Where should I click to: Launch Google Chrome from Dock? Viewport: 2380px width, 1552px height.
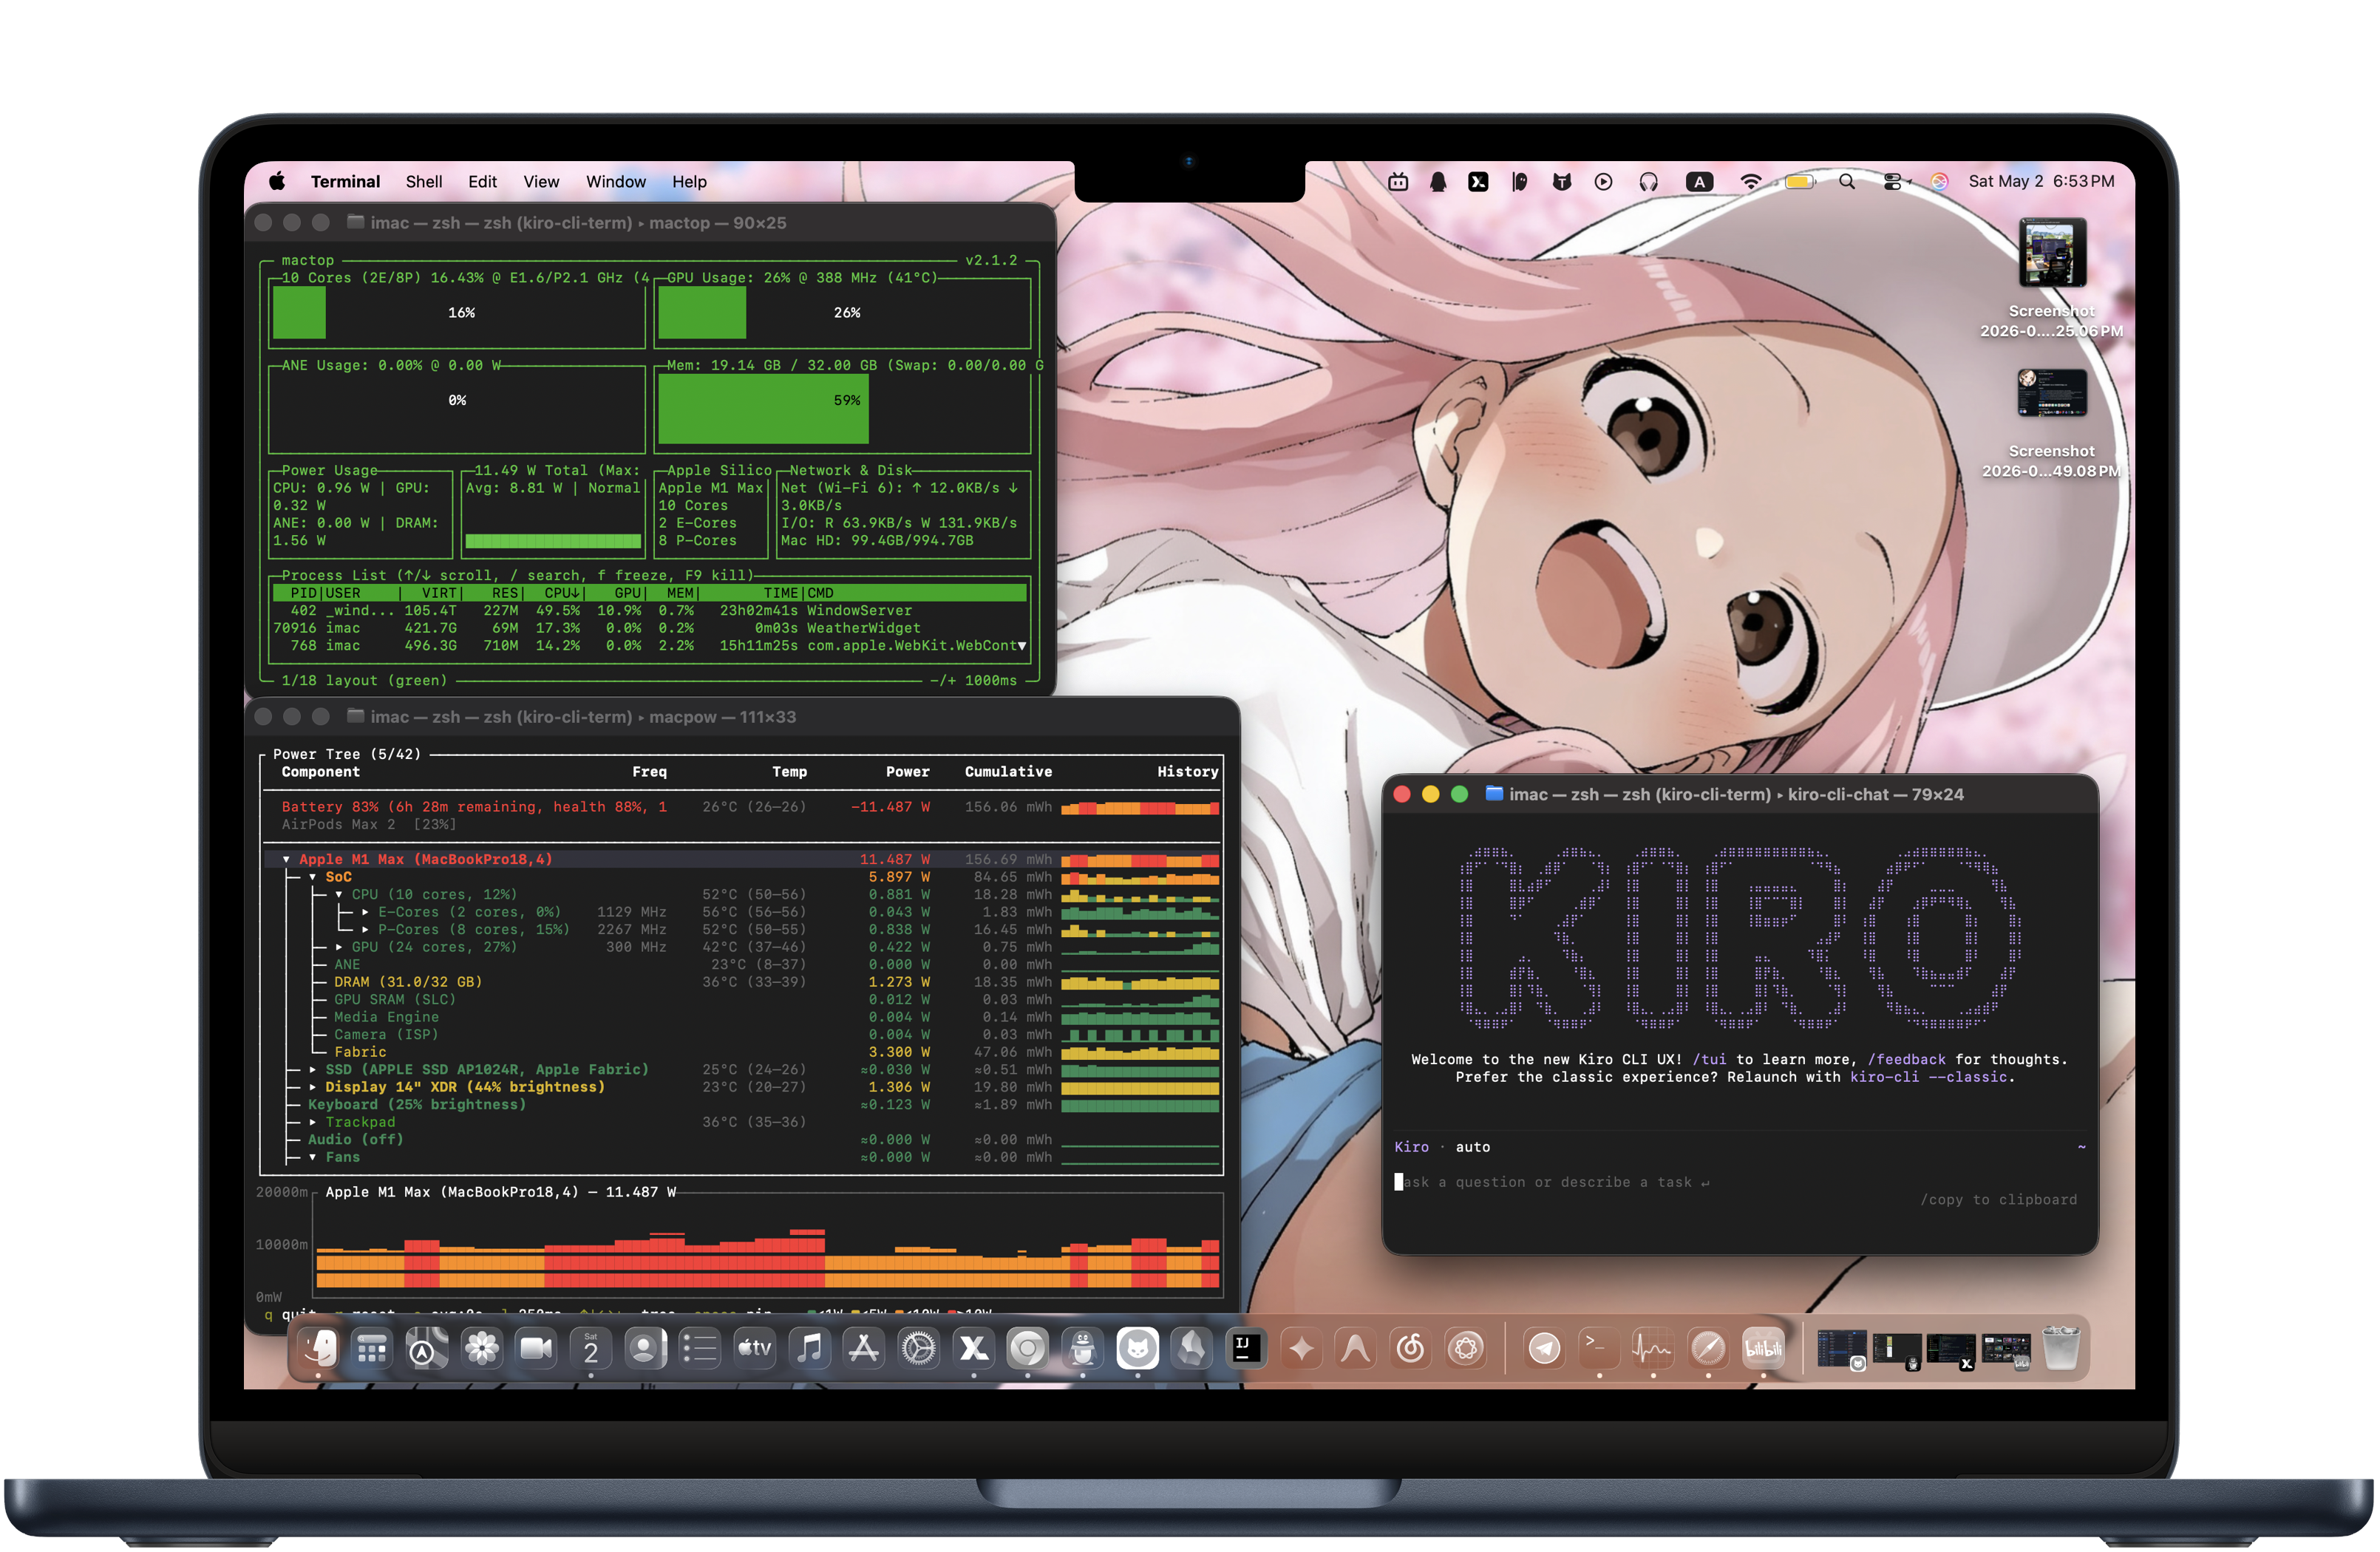click(1028, 1348)
